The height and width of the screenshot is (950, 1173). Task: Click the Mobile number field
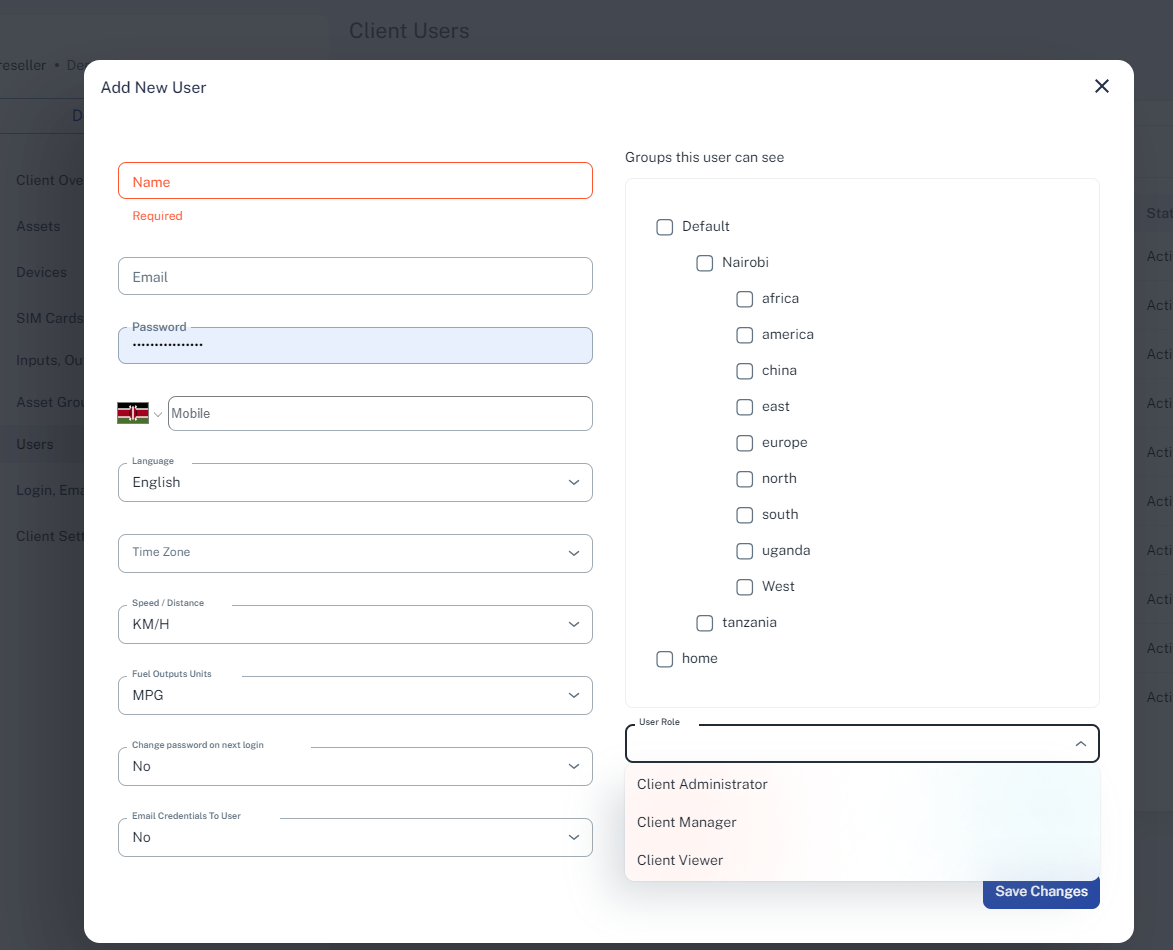click(380, 413)
